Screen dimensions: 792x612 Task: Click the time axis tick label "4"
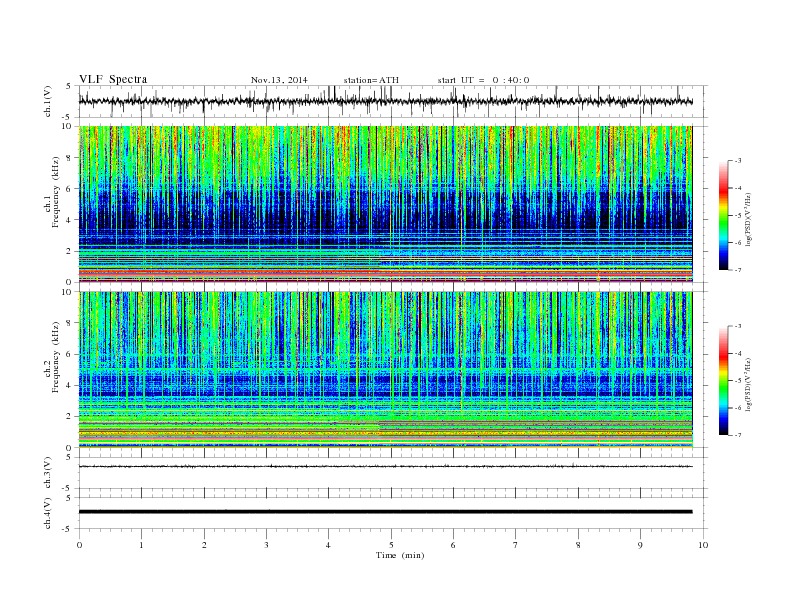(328, 545)
